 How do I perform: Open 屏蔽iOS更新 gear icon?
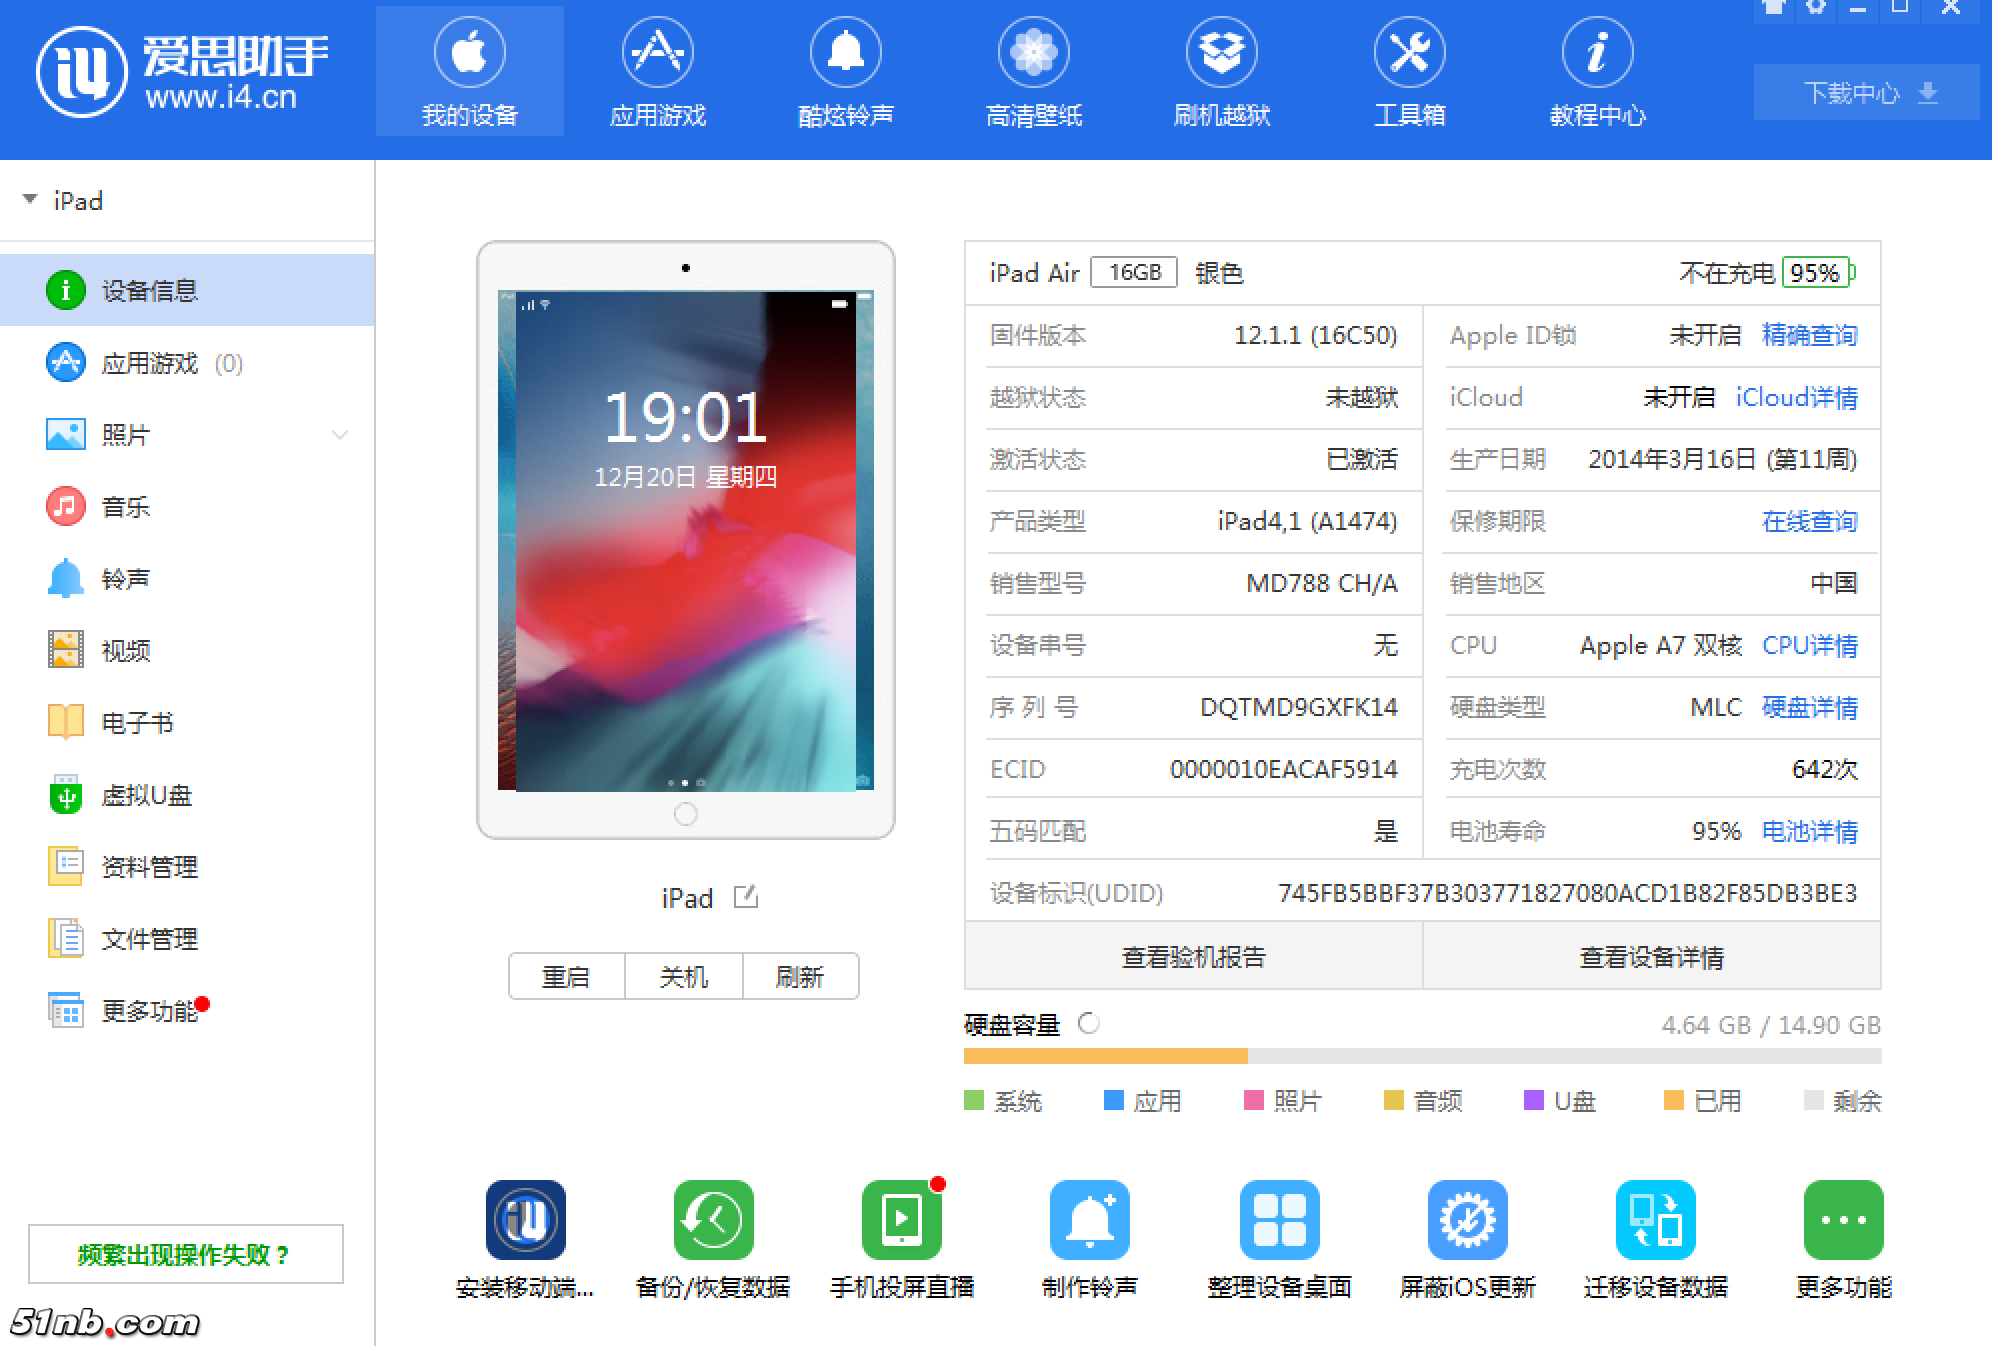pos(1467,1220)
